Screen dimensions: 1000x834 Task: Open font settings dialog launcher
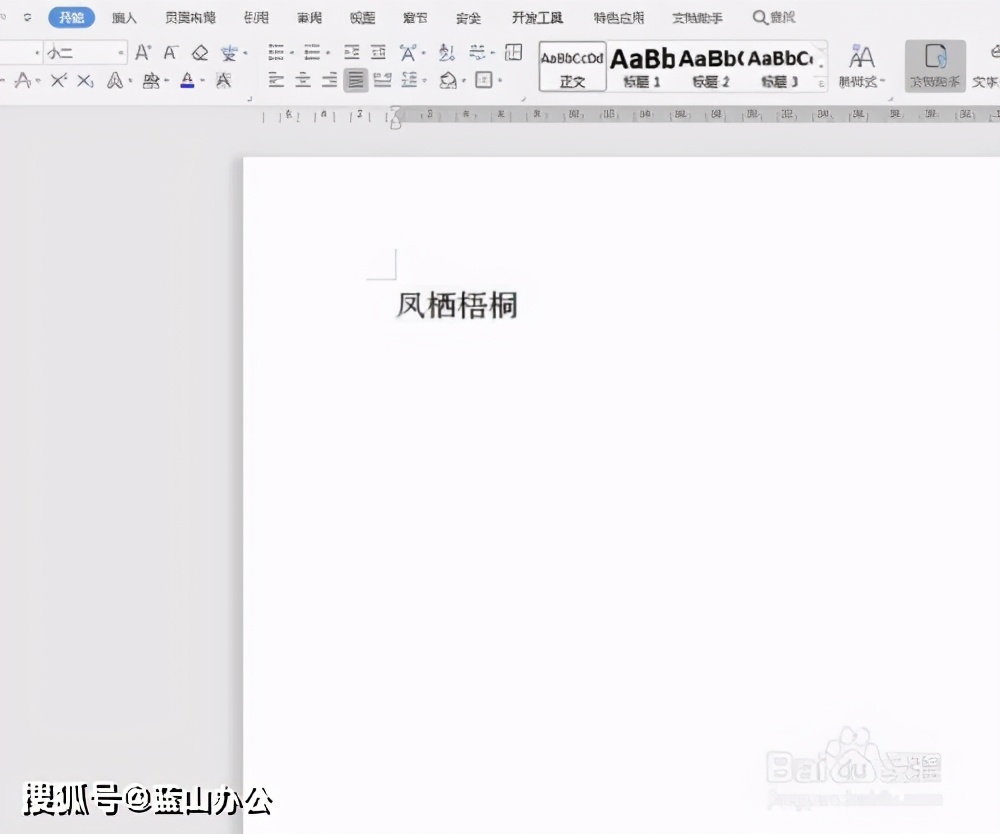[249, 99]
